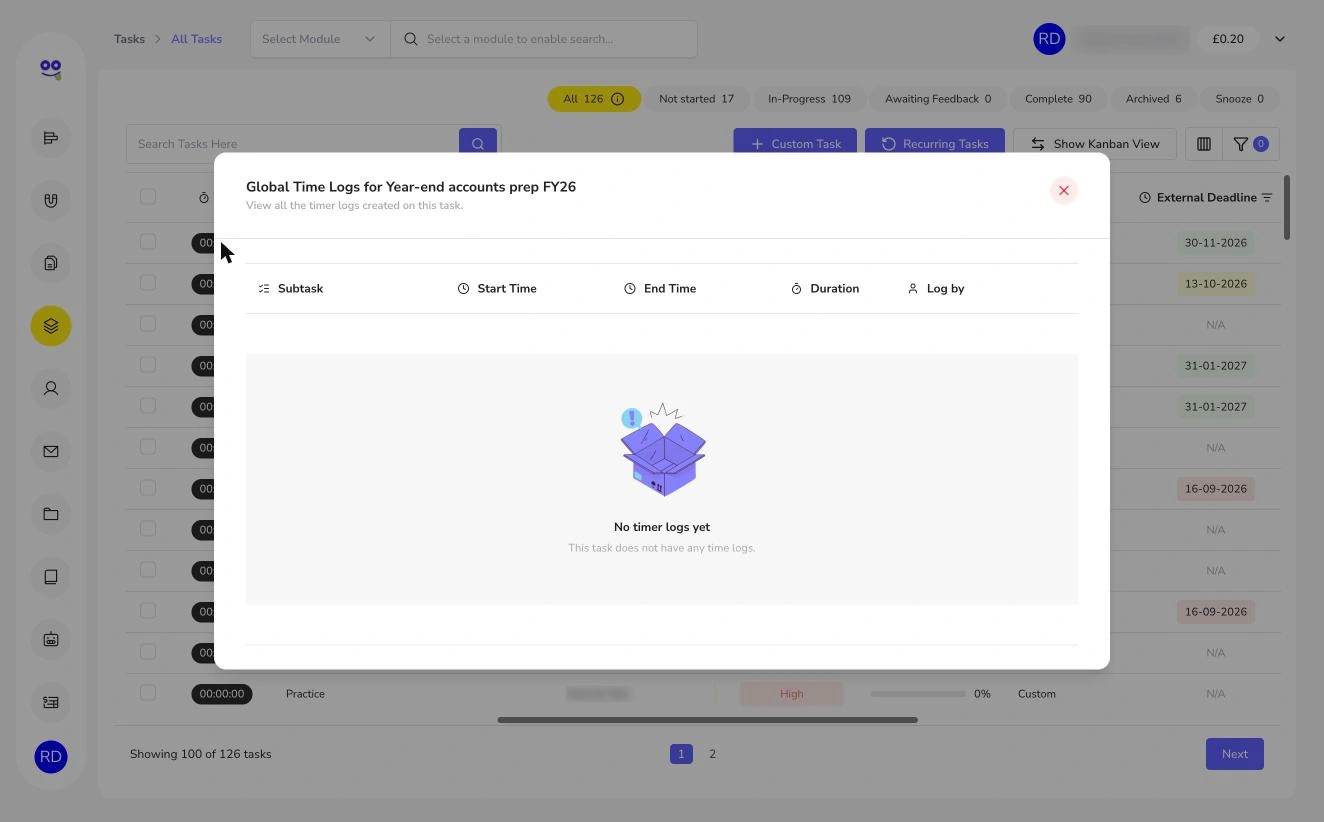Click the horizontal scrollbar below the table
The width and height of the screenshot is (1324, 822).
pos(707,720)
